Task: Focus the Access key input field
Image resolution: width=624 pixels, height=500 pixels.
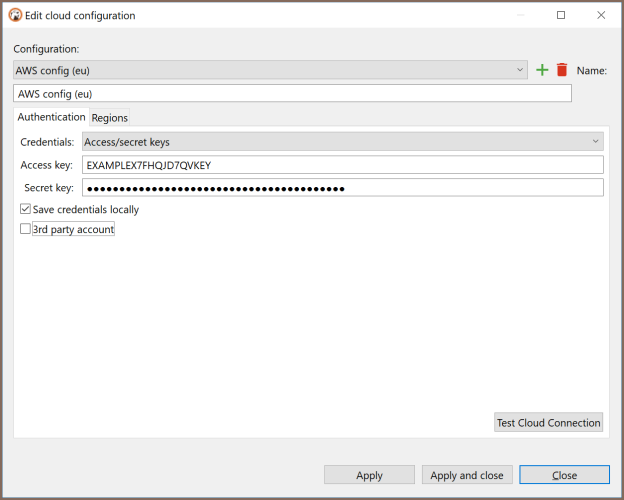Action: click(343, 165)
